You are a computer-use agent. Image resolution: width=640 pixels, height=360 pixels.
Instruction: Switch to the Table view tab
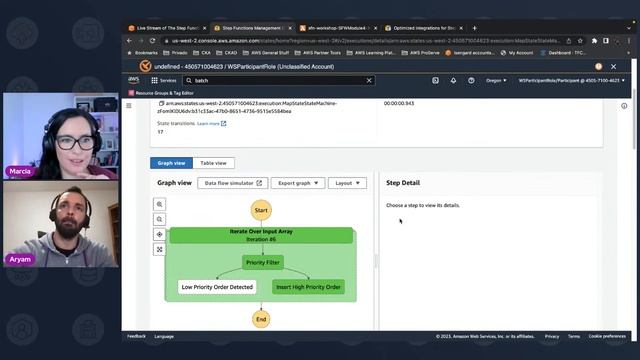pos(213,163)
